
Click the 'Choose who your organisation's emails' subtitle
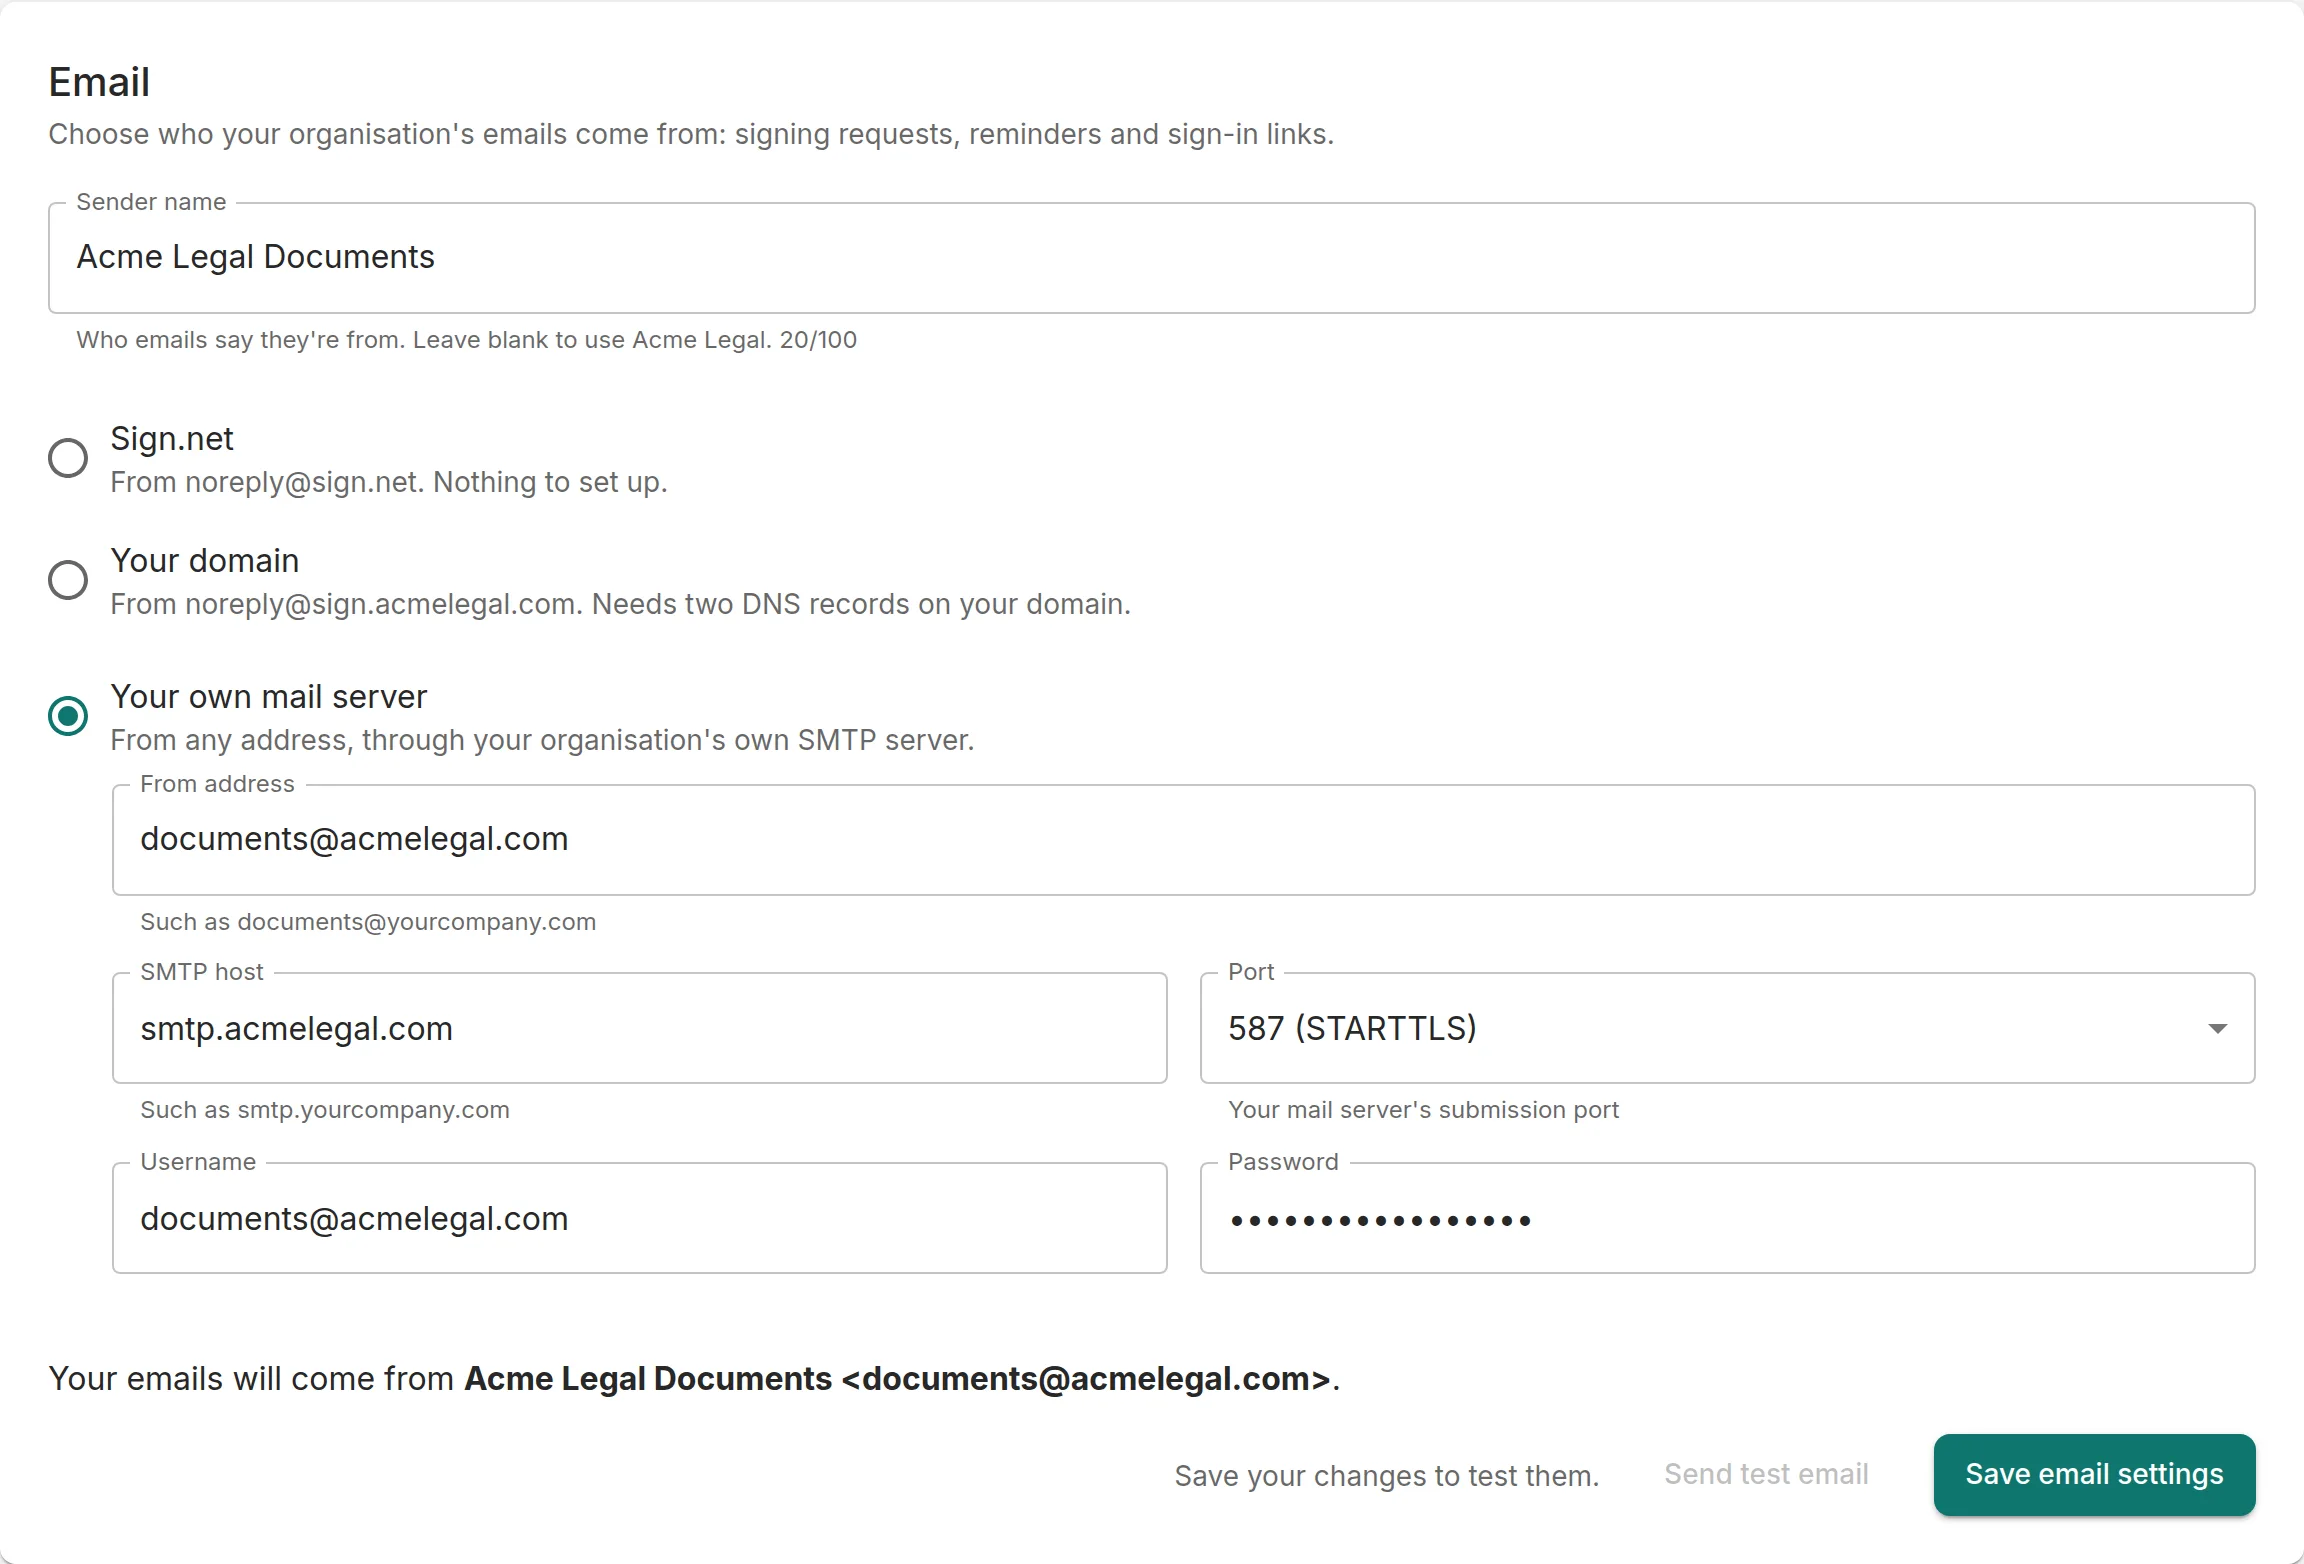[691, 134]
